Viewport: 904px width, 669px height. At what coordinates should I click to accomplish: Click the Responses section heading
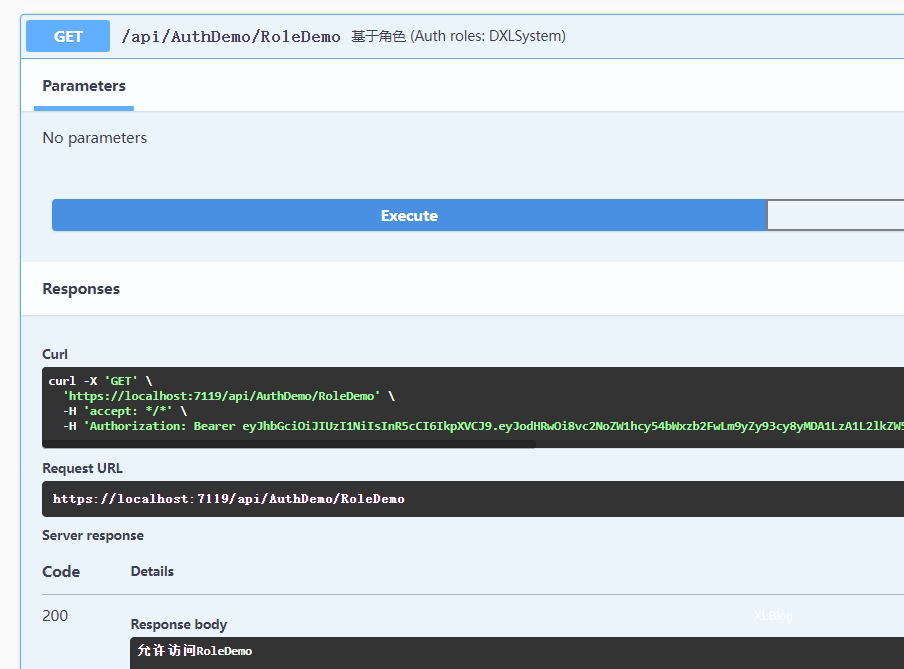tap(81, 289)
